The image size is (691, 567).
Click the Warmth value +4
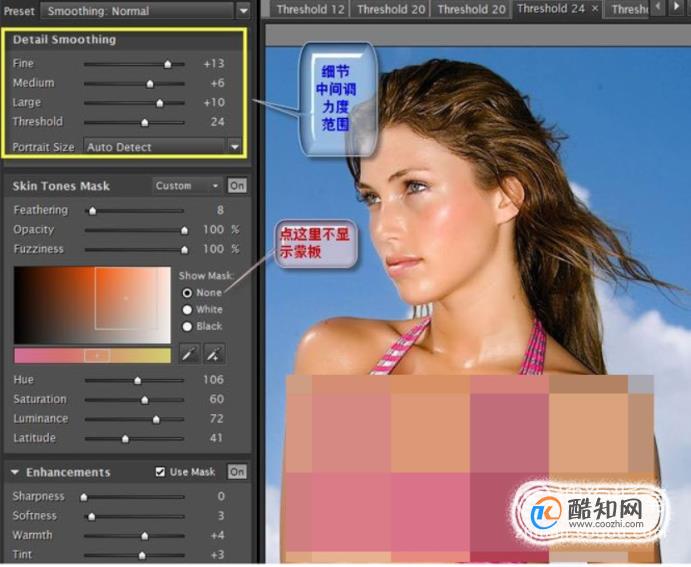pyautogui.click(x=217, y=535)
